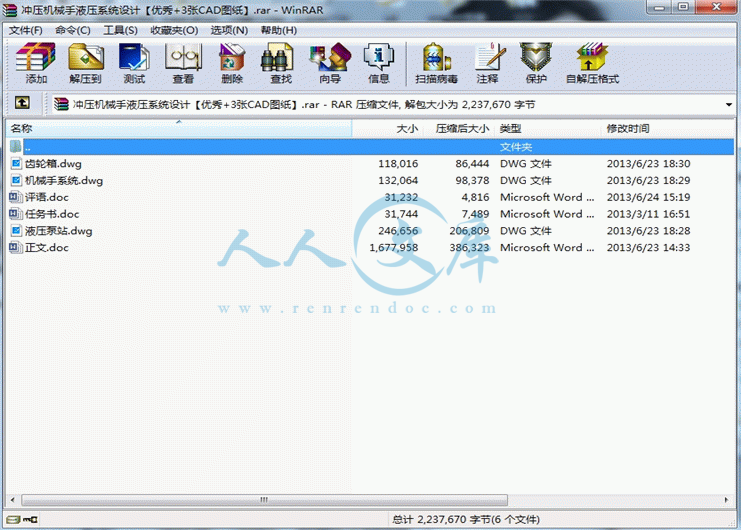Start 扫描病毒 (Virus Scan) tool
Viewport: 741px width, 530px height.
coord(437,63)
